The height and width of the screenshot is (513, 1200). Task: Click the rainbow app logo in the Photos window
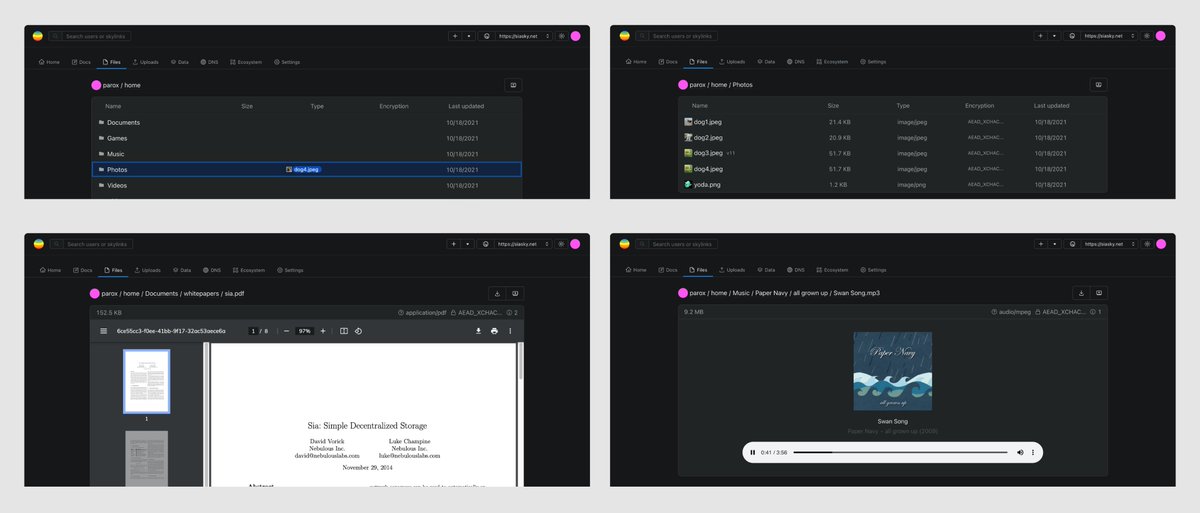pyautogui.click(x=624, y=36)
